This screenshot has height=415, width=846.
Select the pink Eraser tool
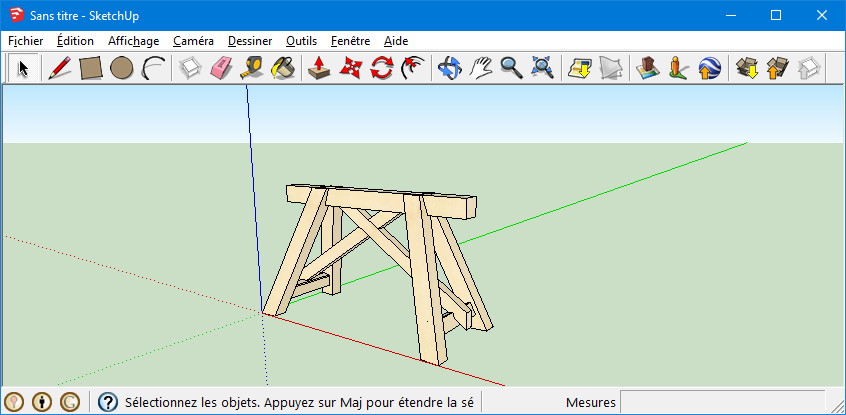point(221,68)
